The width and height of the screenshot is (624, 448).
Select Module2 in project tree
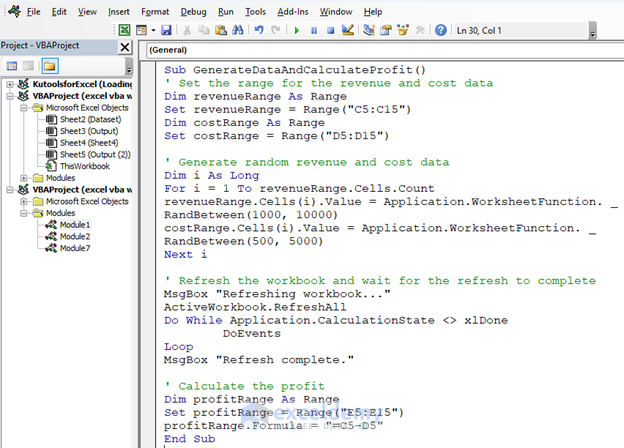[x=75, y=236]
